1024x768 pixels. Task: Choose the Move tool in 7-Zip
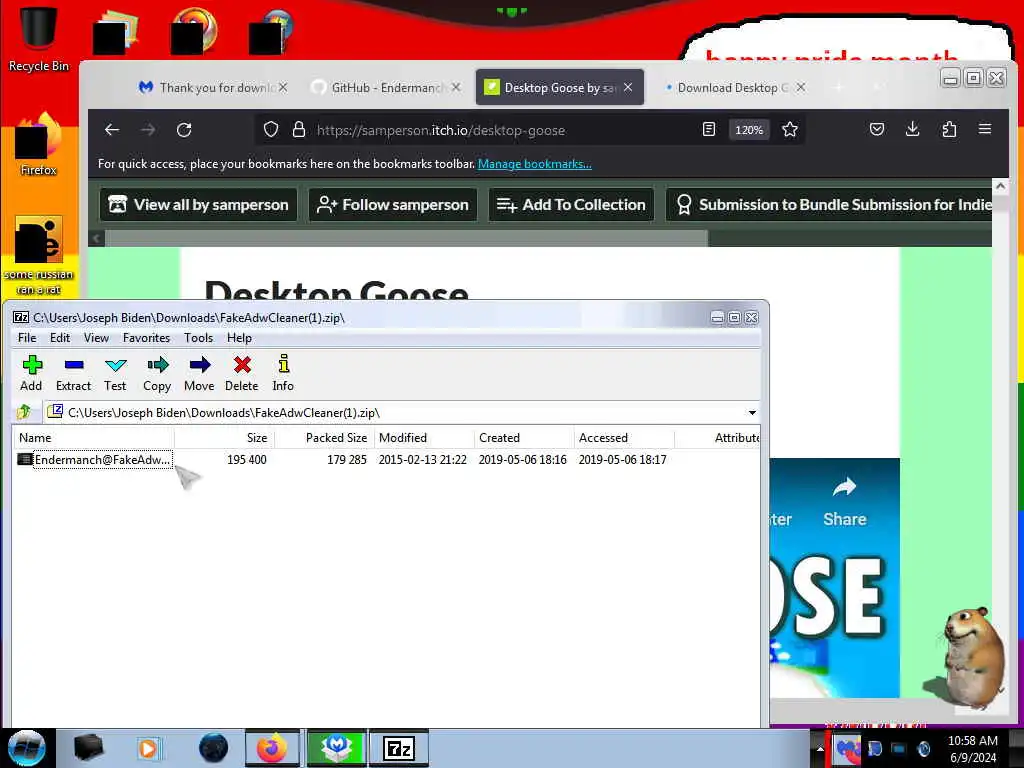[199, 373]
